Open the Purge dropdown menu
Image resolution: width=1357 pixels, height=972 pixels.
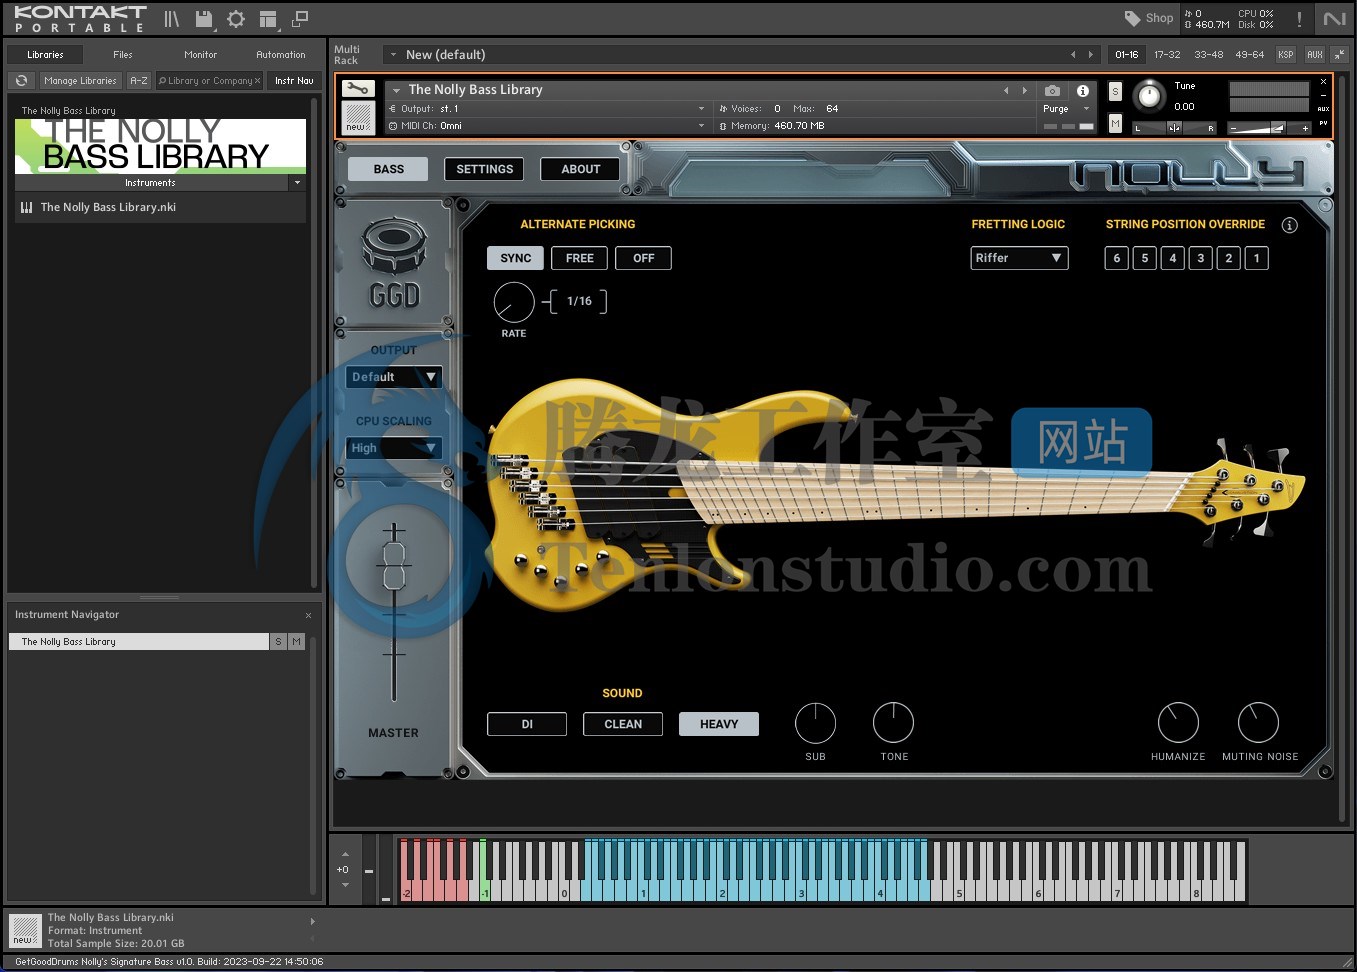click(1066, 108)
